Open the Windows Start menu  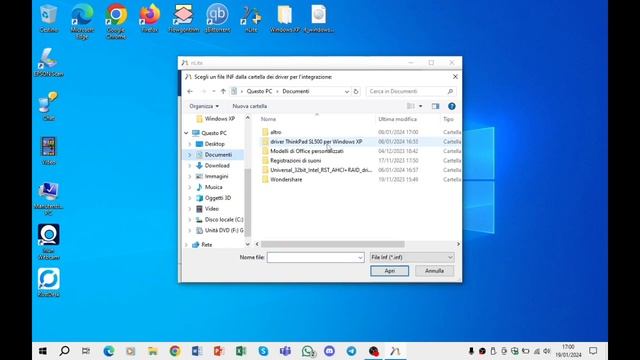click(43, 351)
